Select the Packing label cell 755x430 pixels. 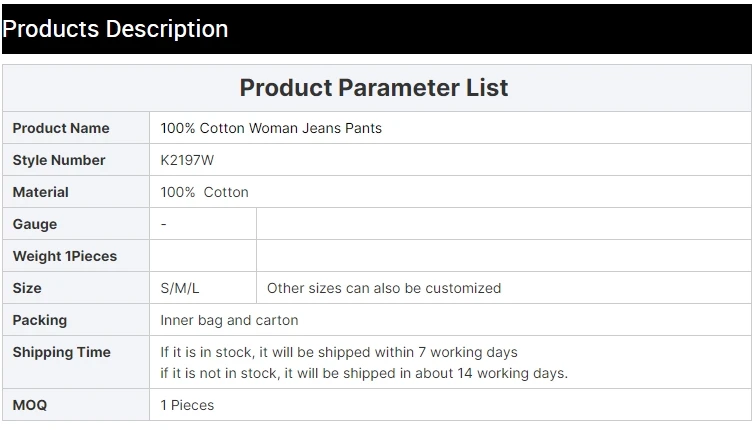[x=40, y=320]
